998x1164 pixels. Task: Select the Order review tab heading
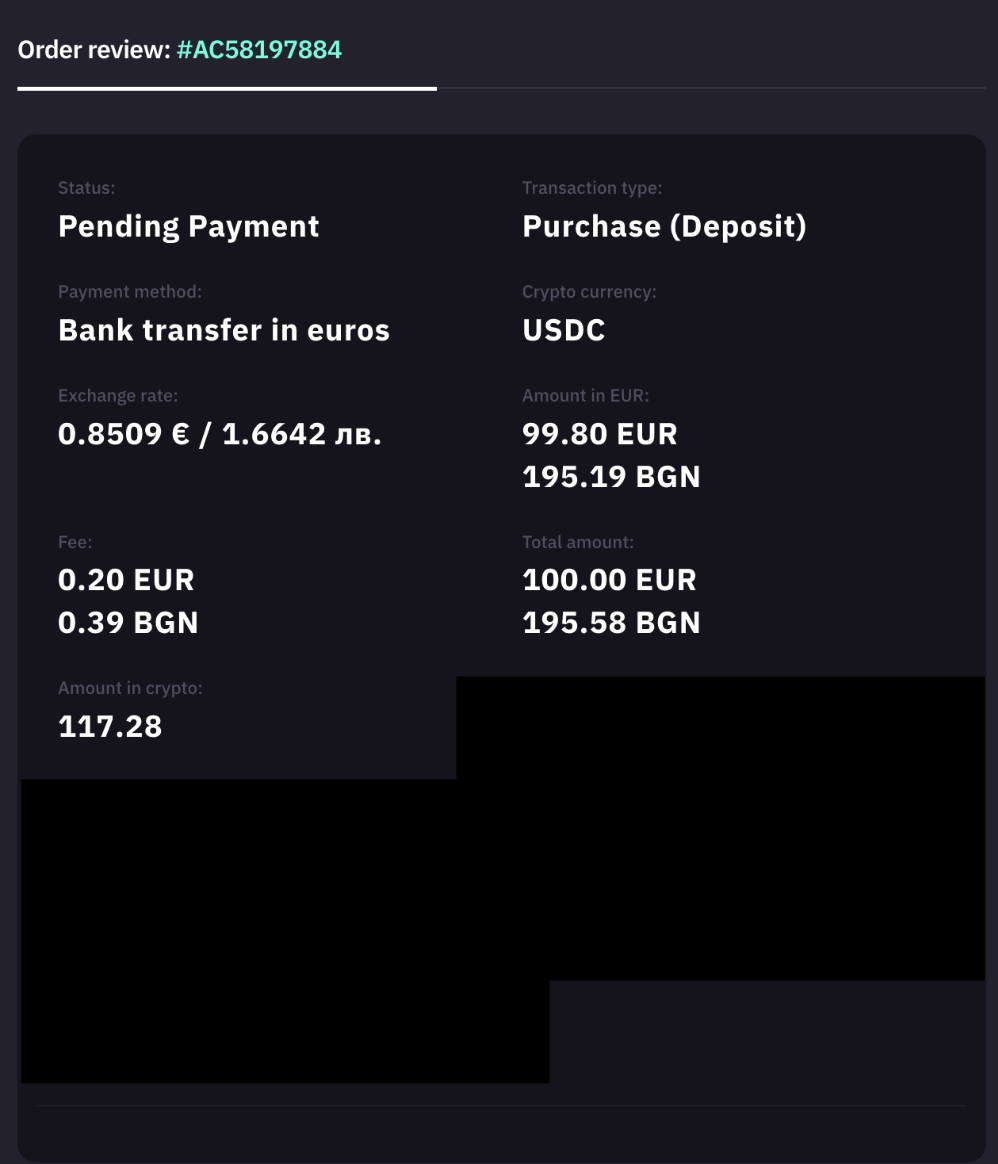coord(94,49)
